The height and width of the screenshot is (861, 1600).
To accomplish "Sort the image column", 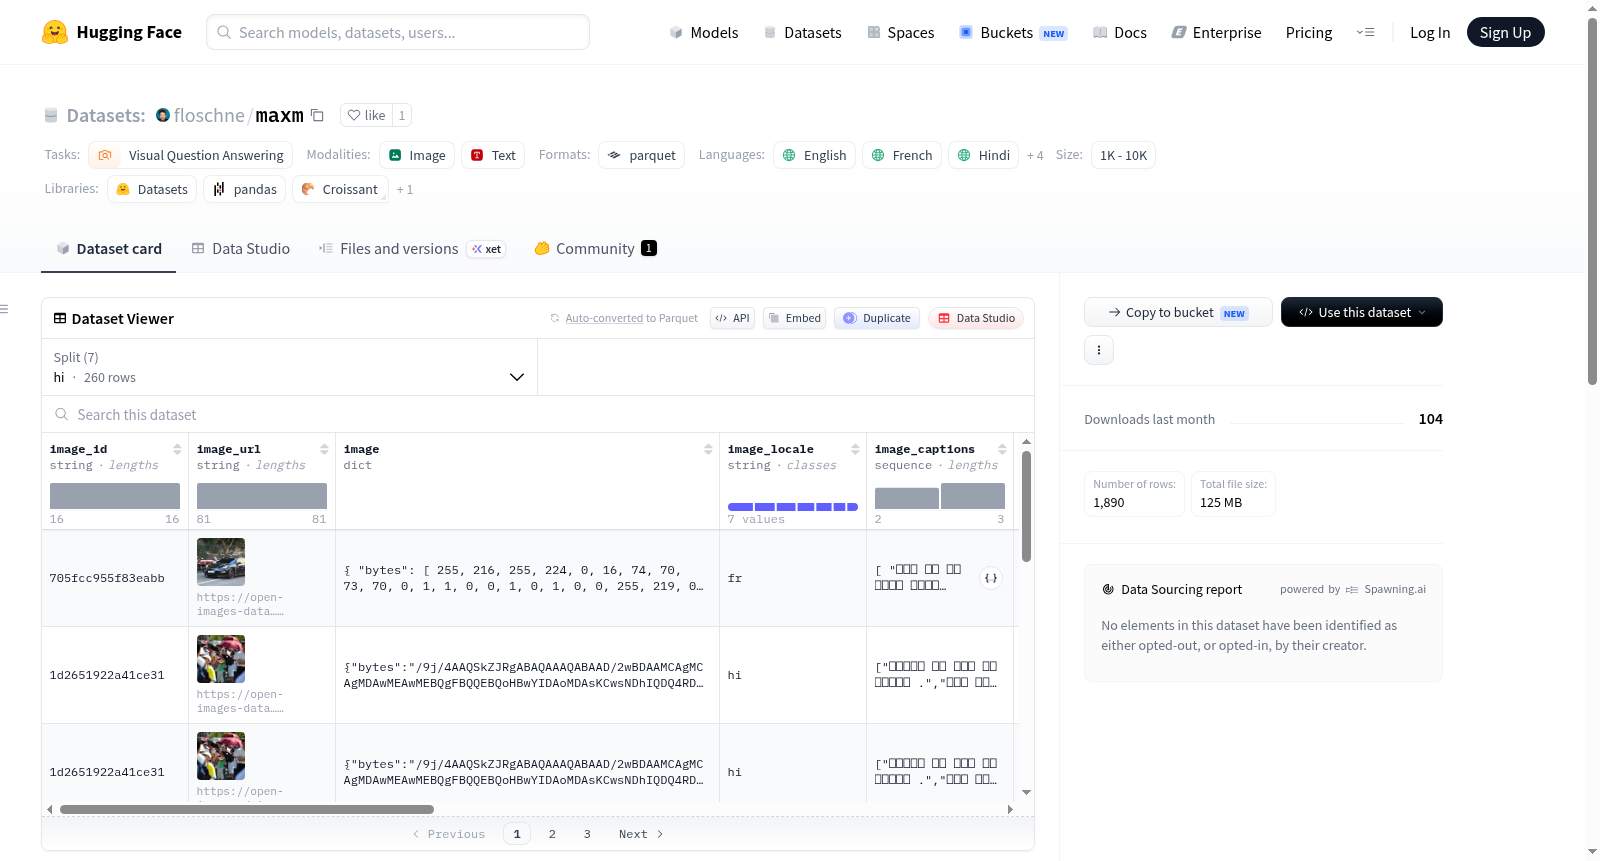I will tap(708, 449).
